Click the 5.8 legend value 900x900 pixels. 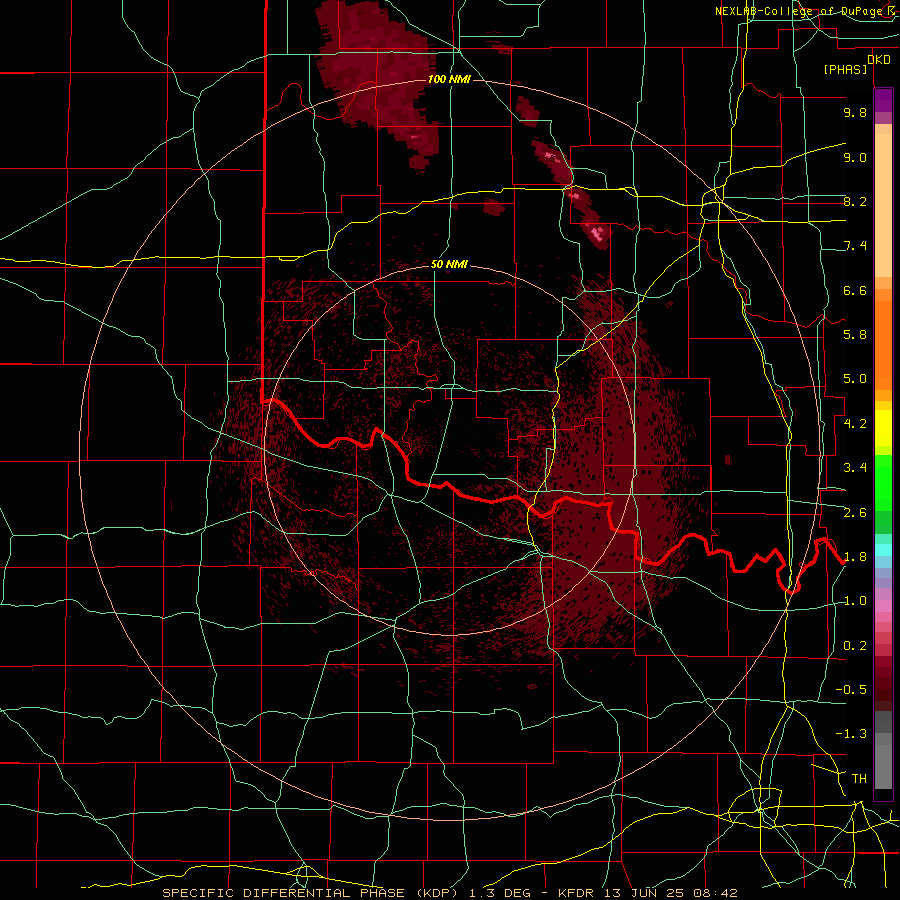[855, 335]
